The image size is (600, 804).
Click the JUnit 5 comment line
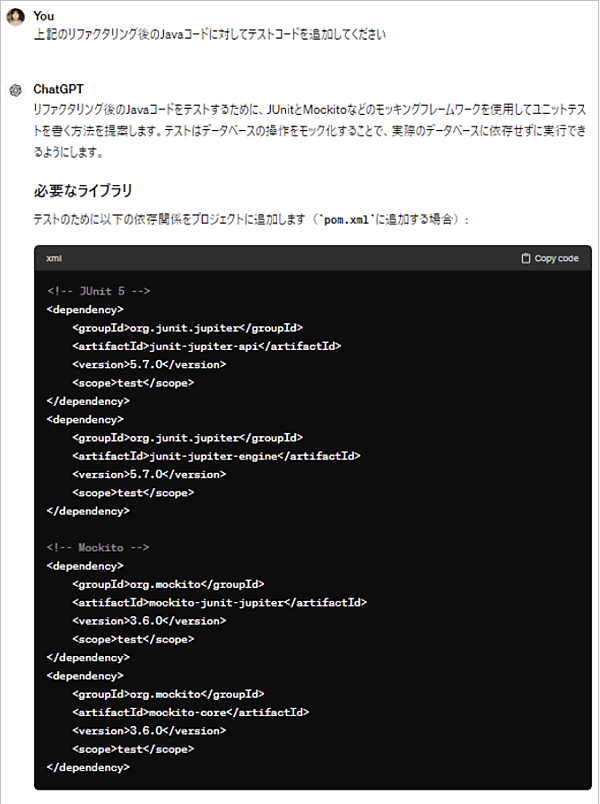point(98,291)
